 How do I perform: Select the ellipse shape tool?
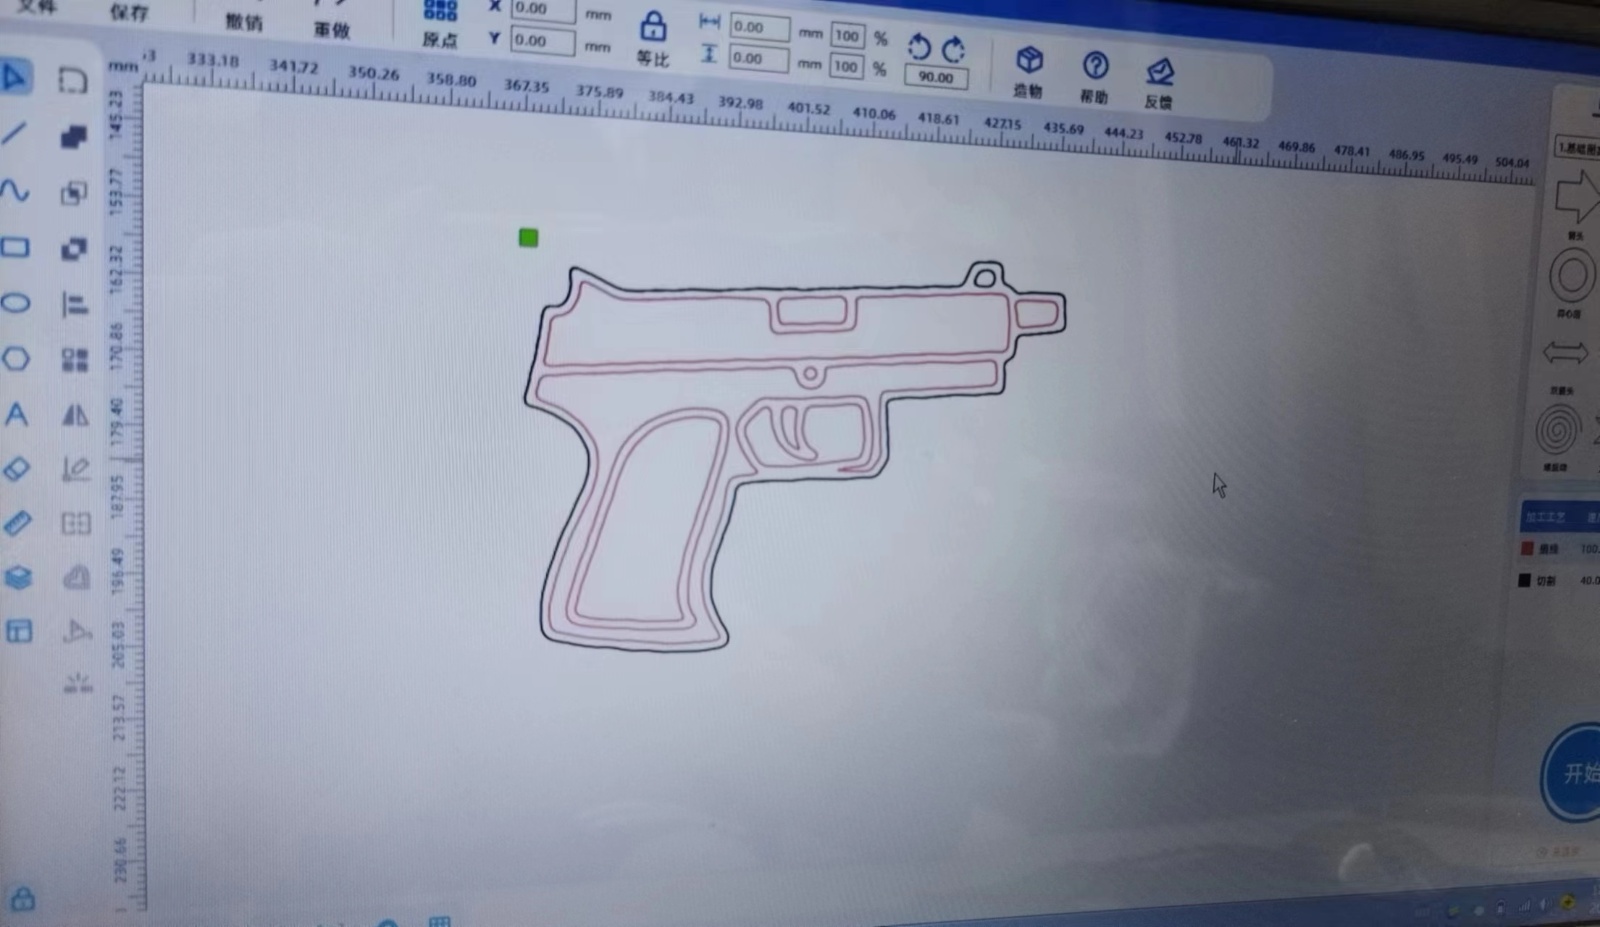click(15, 302)
